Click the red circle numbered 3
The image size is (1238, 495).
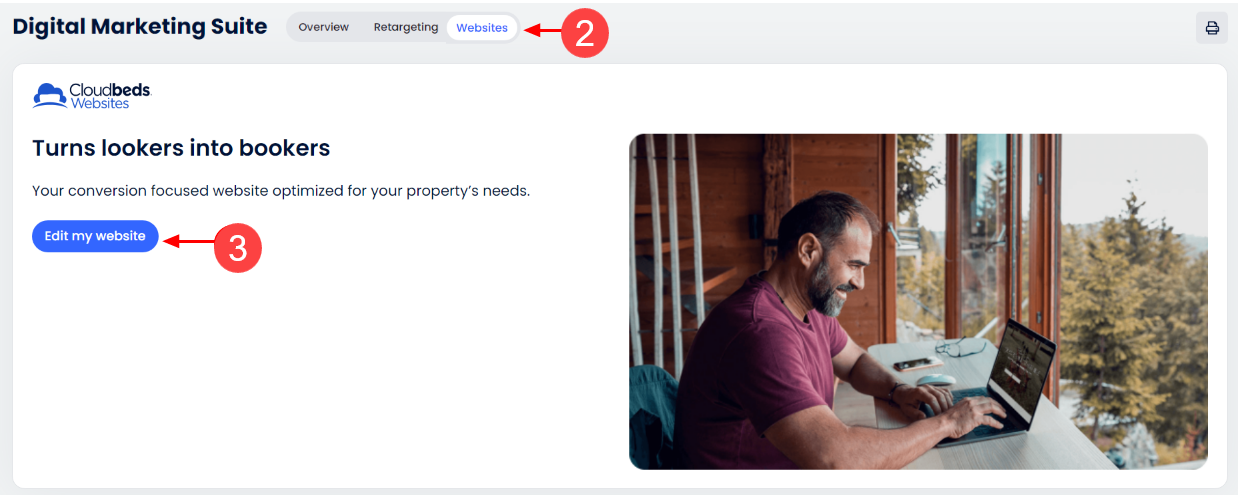(238, 248)
